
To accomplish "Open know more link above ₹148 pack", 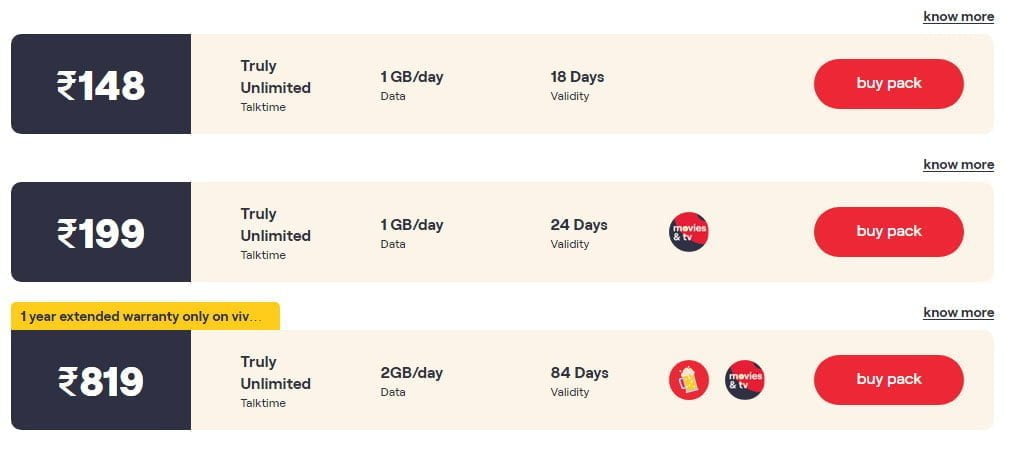I will [958, 17].
